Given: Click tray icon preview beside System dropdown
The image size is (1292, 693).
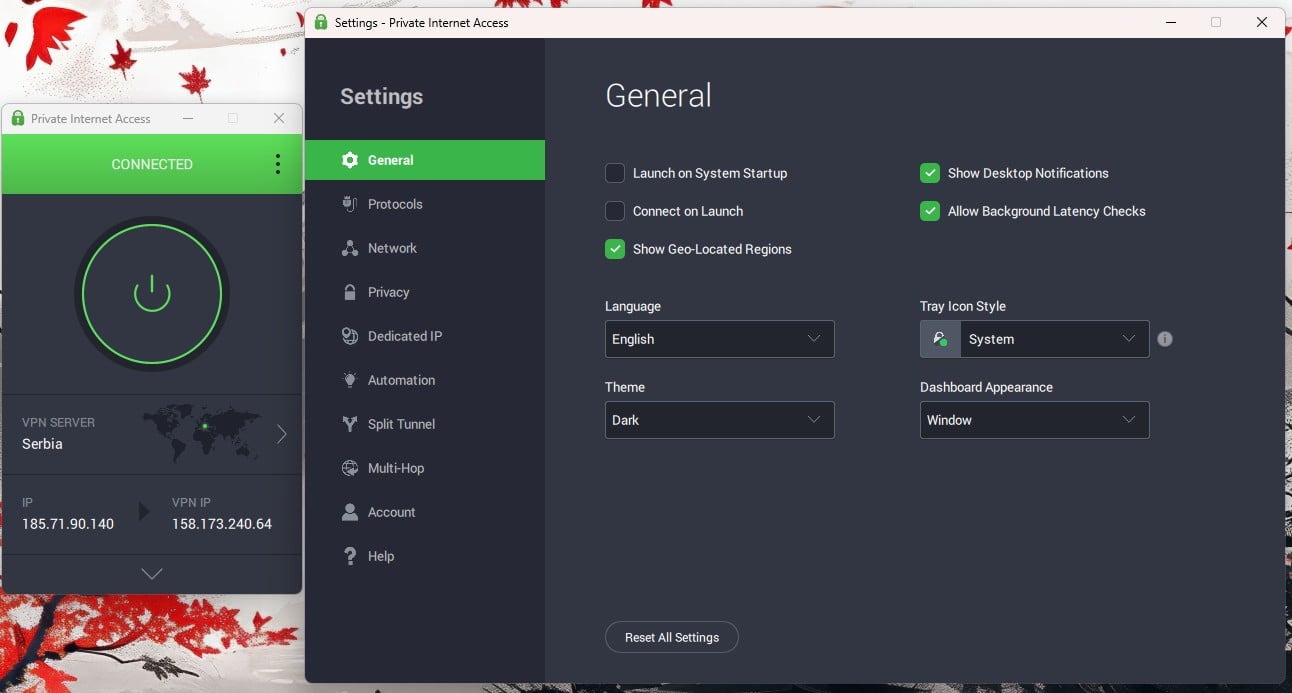Looking at the screenshot, I should point(940,339).
